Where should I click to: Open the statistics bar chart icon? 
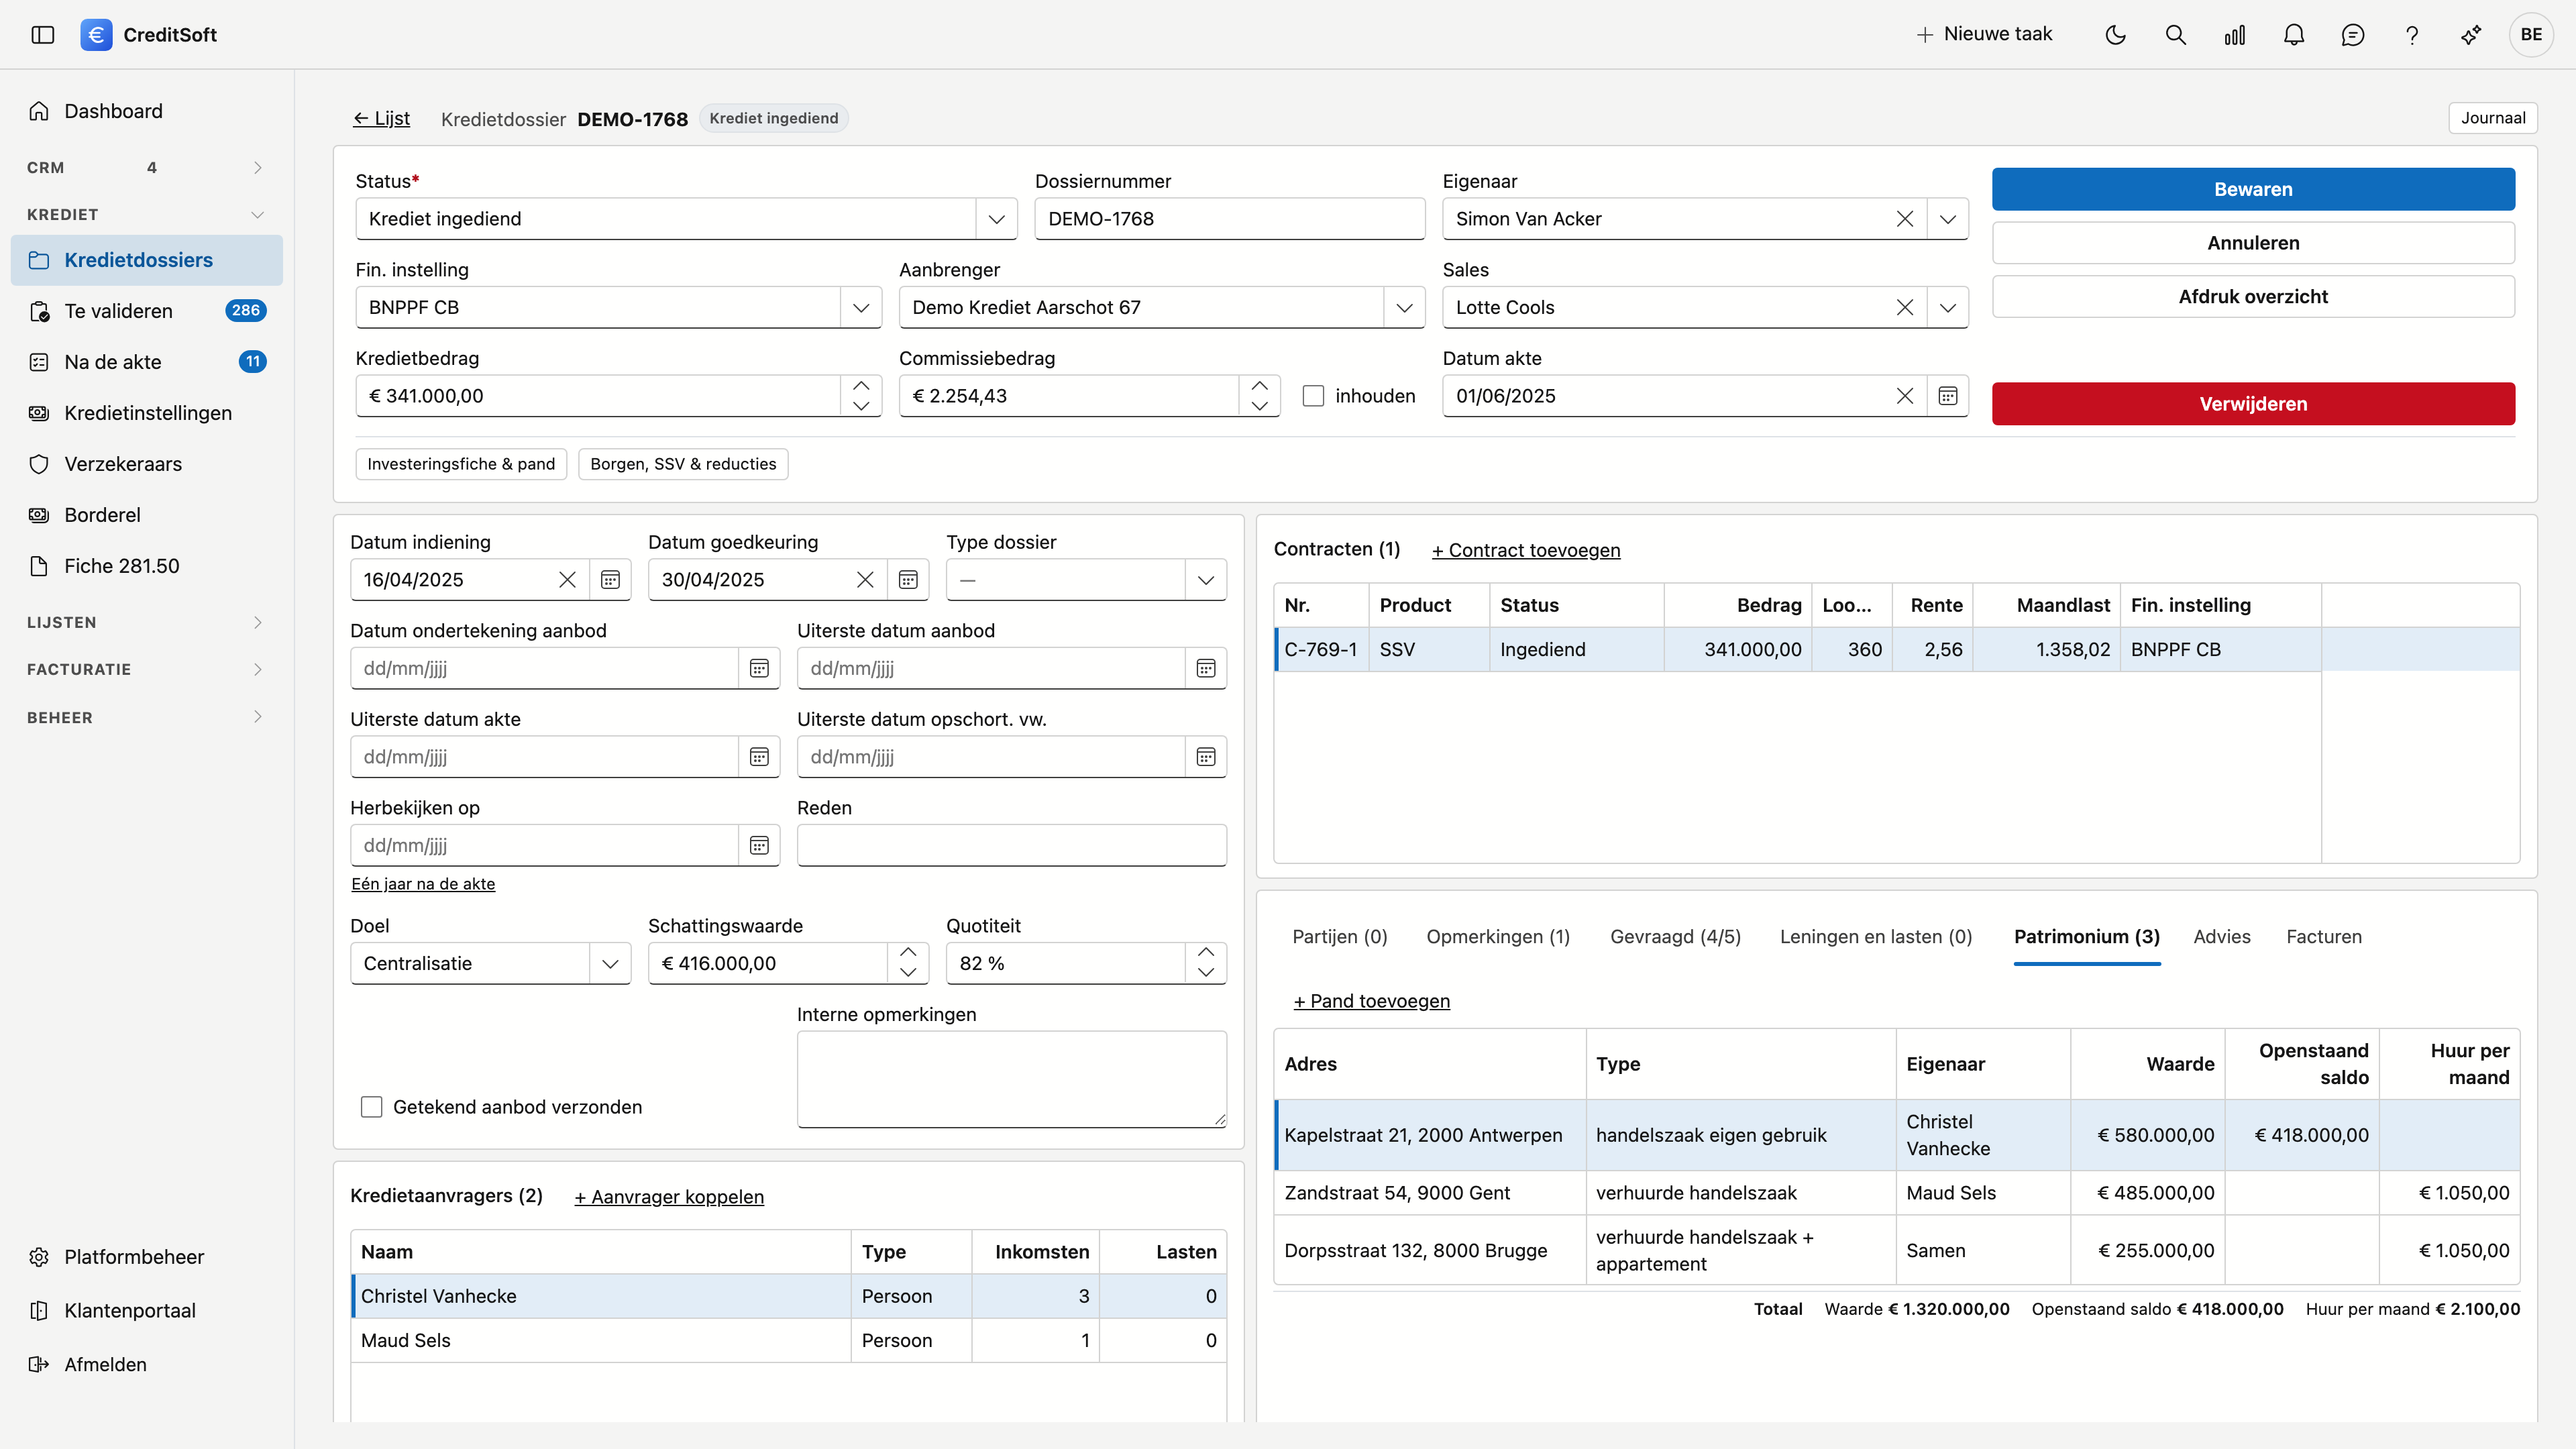coord(2234,35)
